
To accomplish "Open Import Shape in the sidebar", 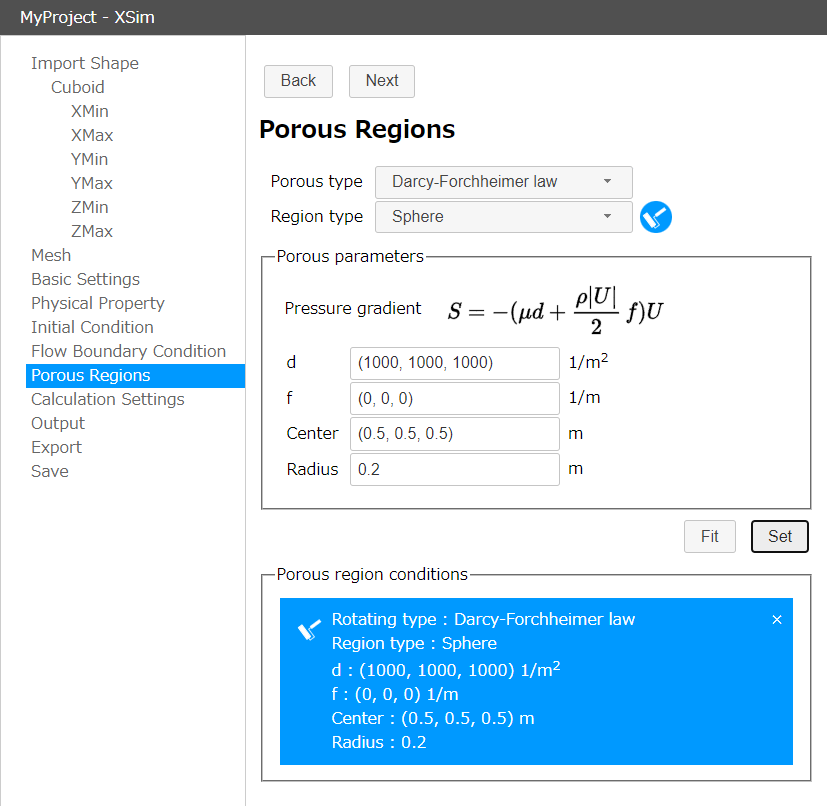I will [85, 63].
